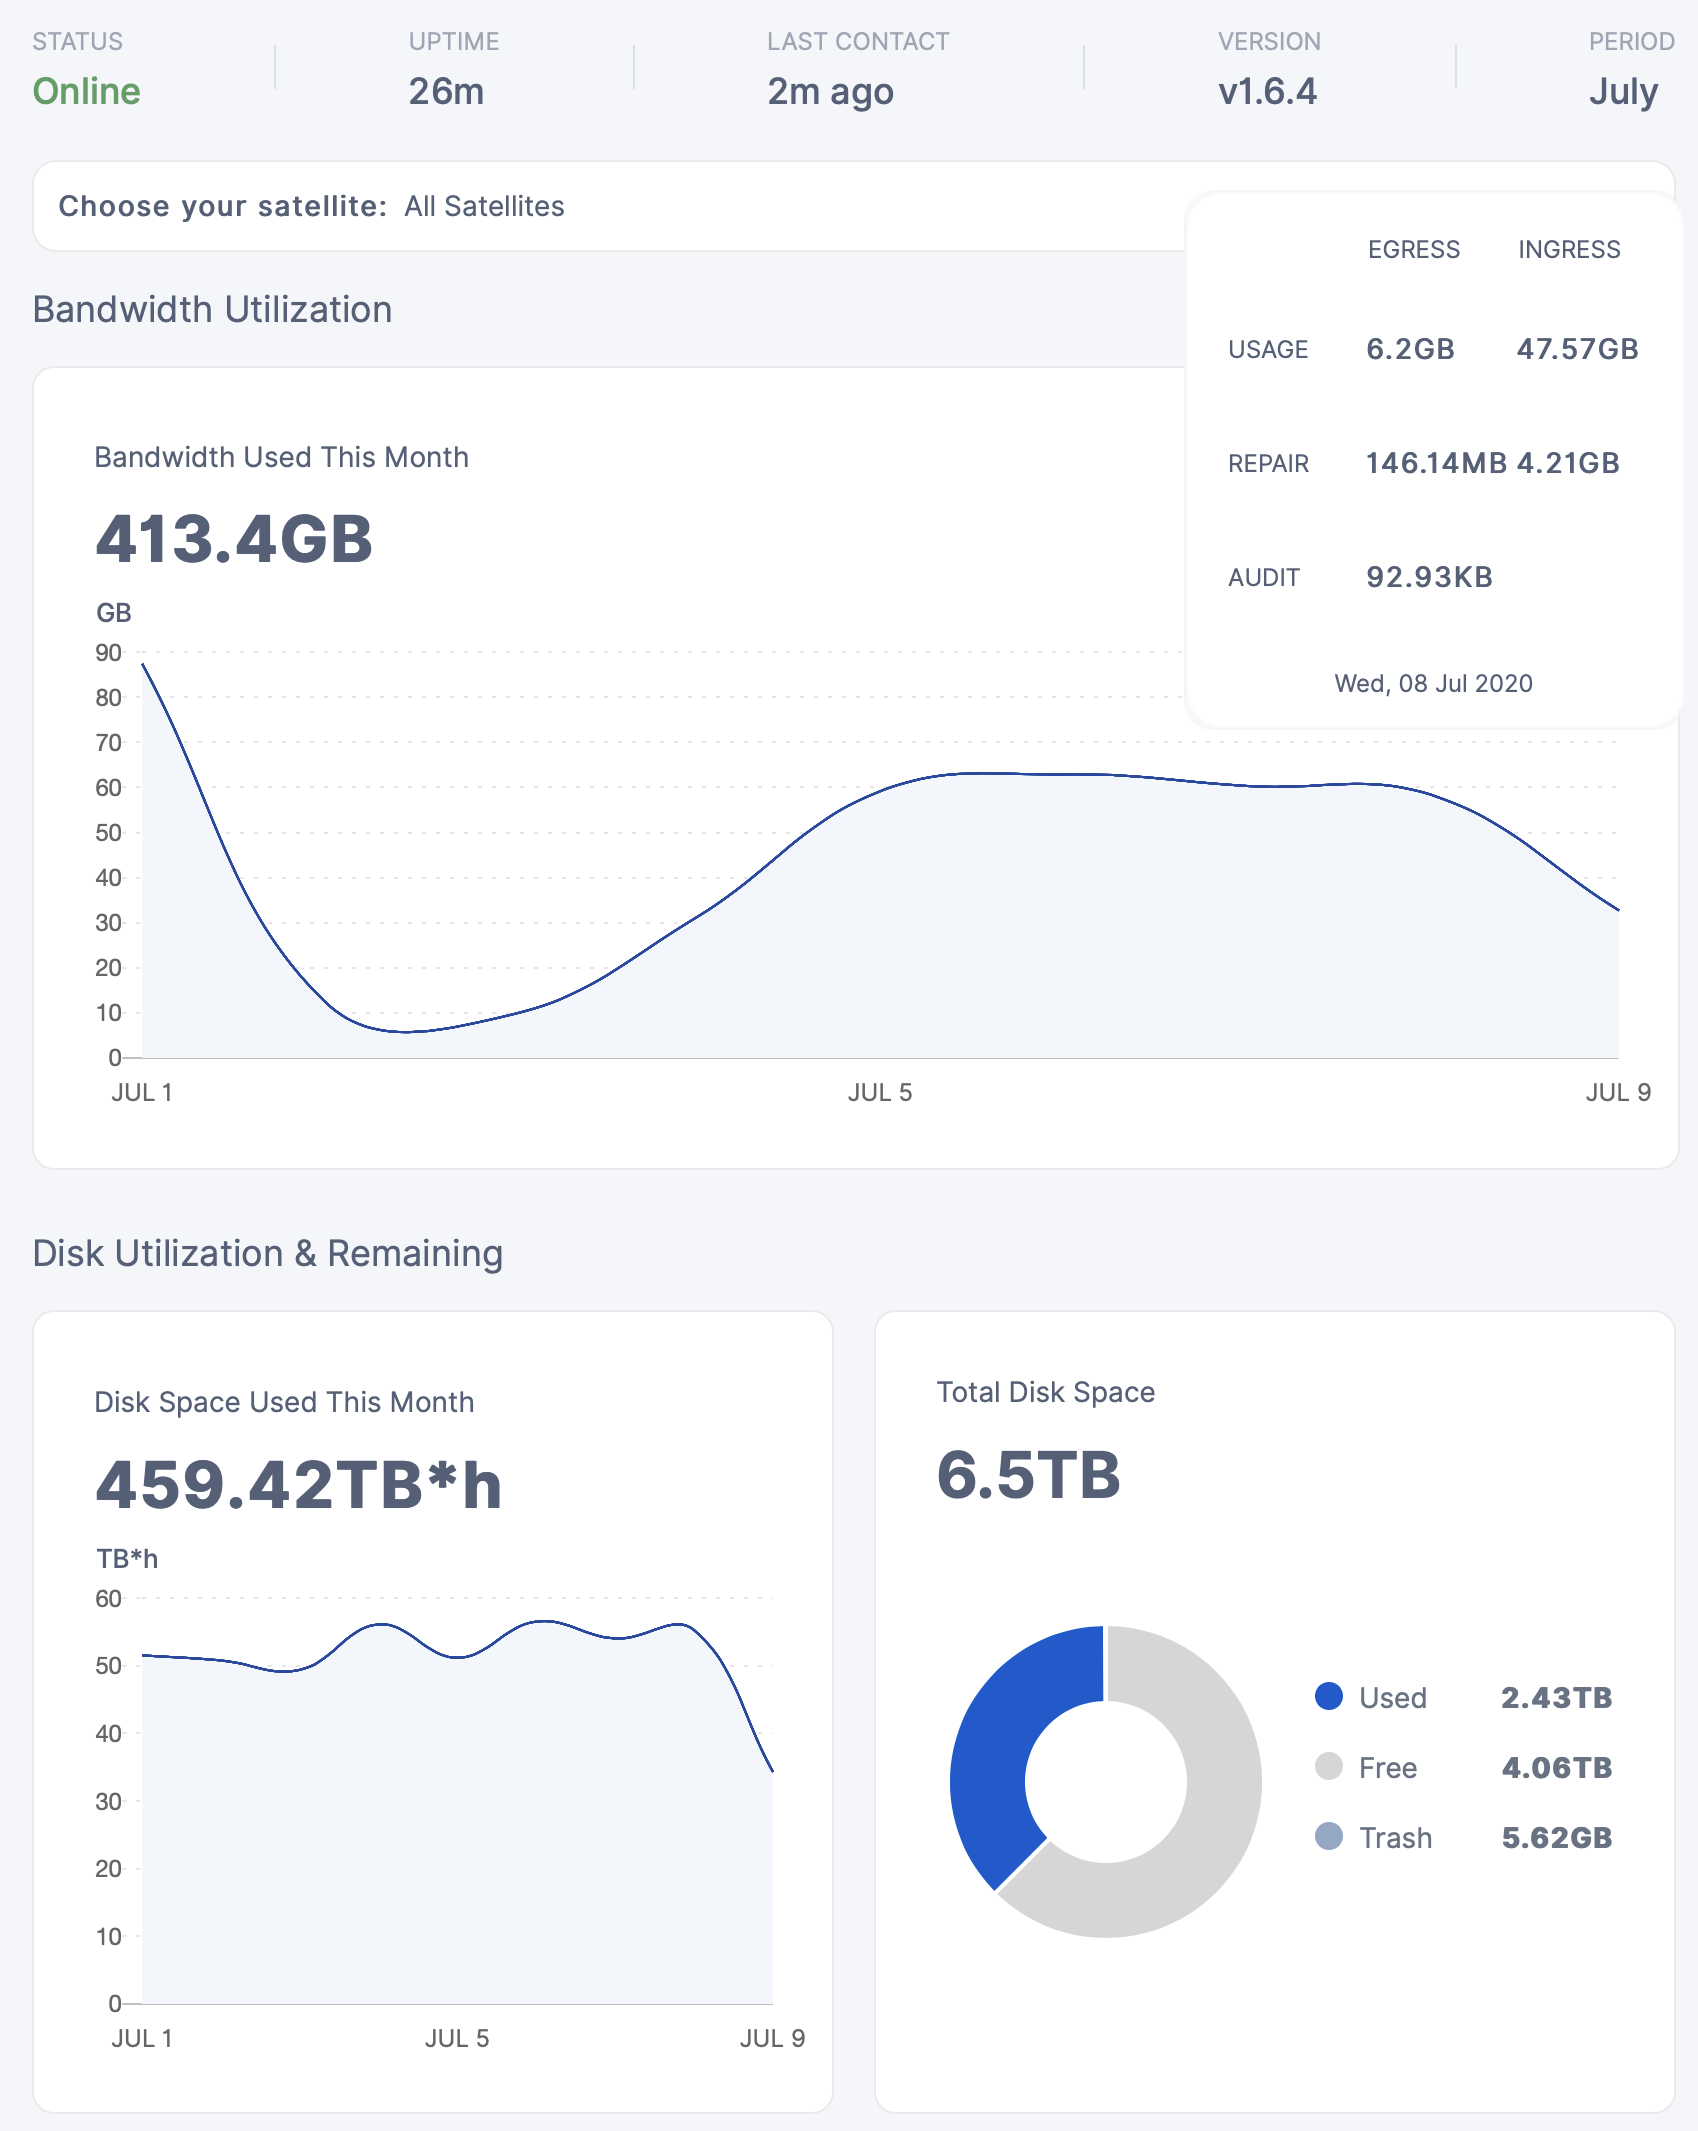Click the 146.14MB repair egress value
Image resolution: width=1698 pixels, height=2131 pixels.
1436,463
